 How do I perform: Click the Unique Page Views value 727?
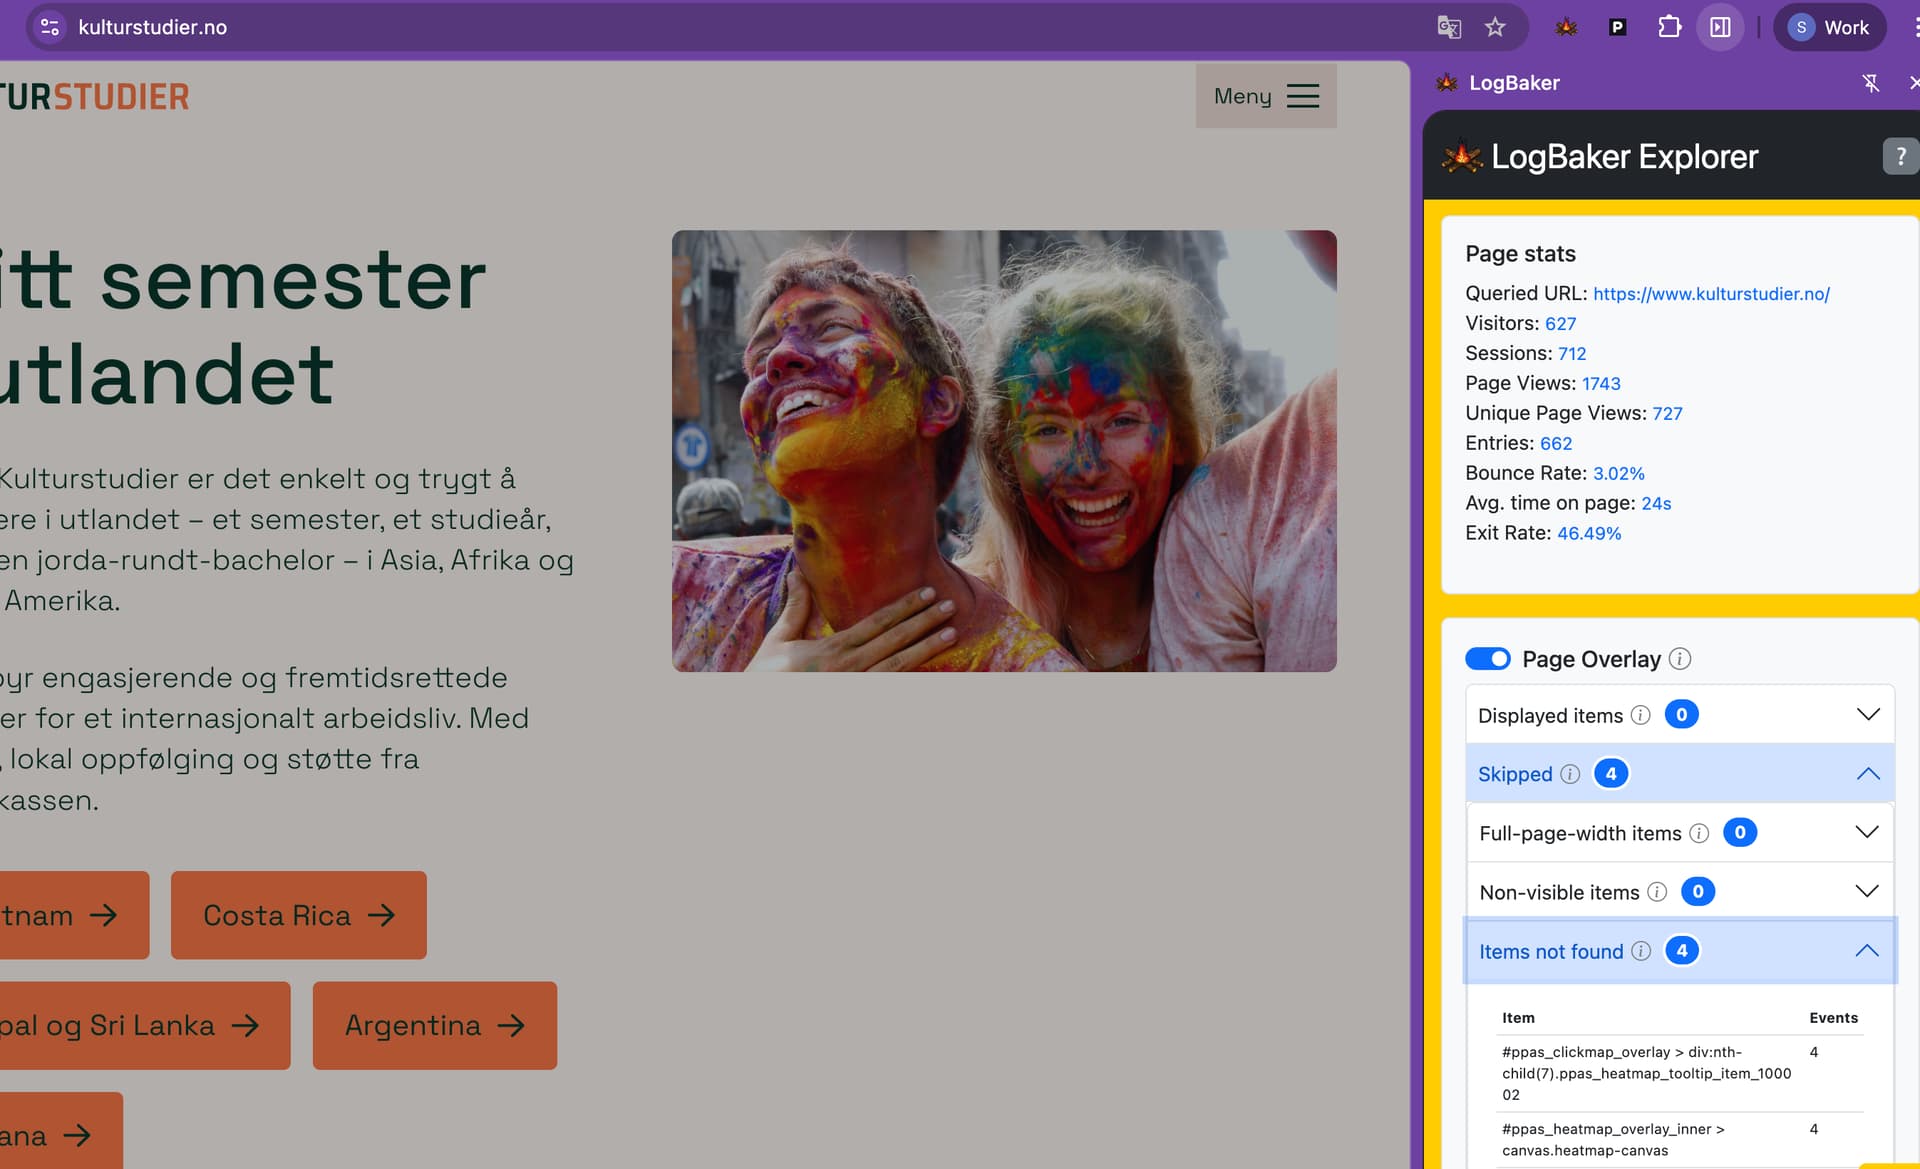pos(1667,414)
